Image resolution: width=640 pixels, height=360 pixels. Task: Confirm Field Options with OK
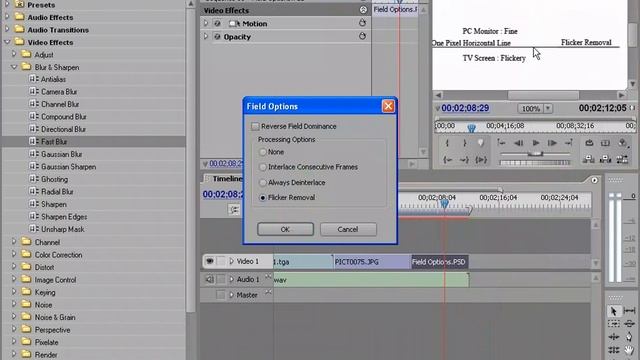(x=285, y=229)
